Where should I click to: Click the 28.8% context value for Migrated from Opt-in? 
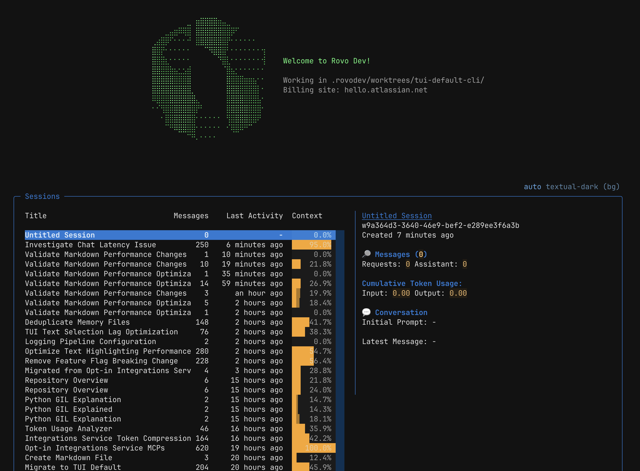click(x=320, y=371)
